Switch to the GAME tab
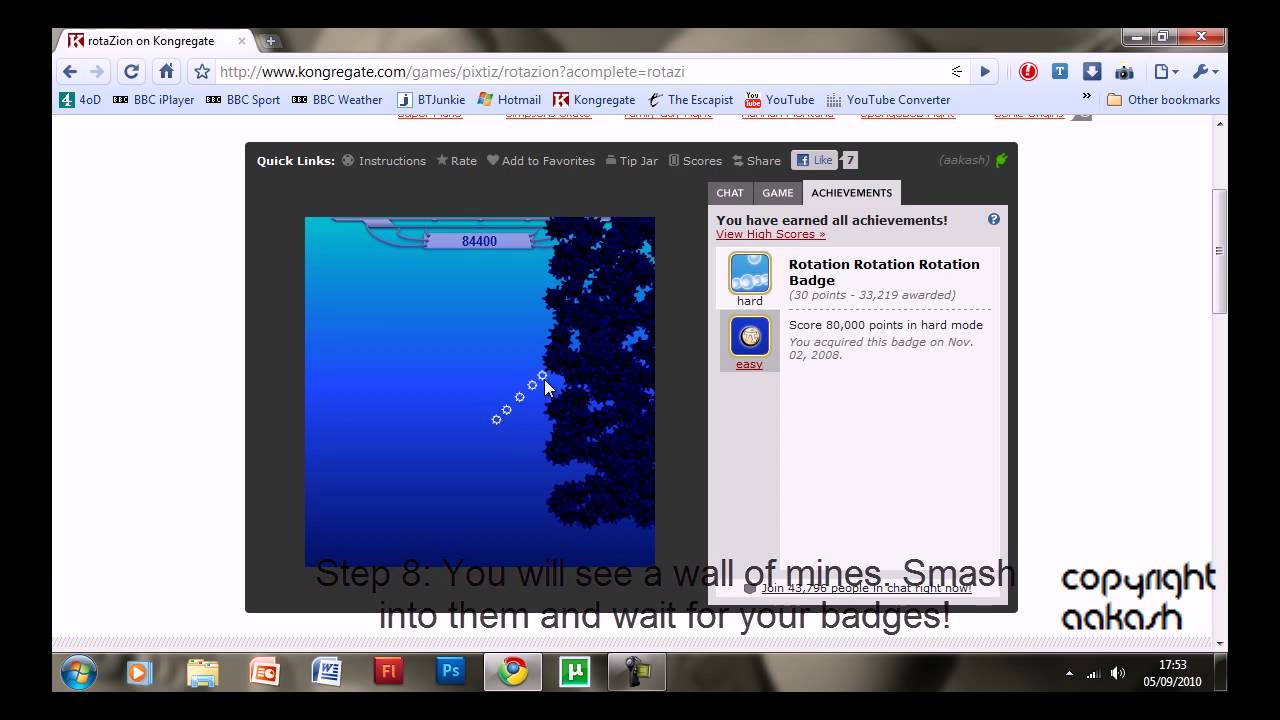The image size is (1280, 720). coord(777,193)
